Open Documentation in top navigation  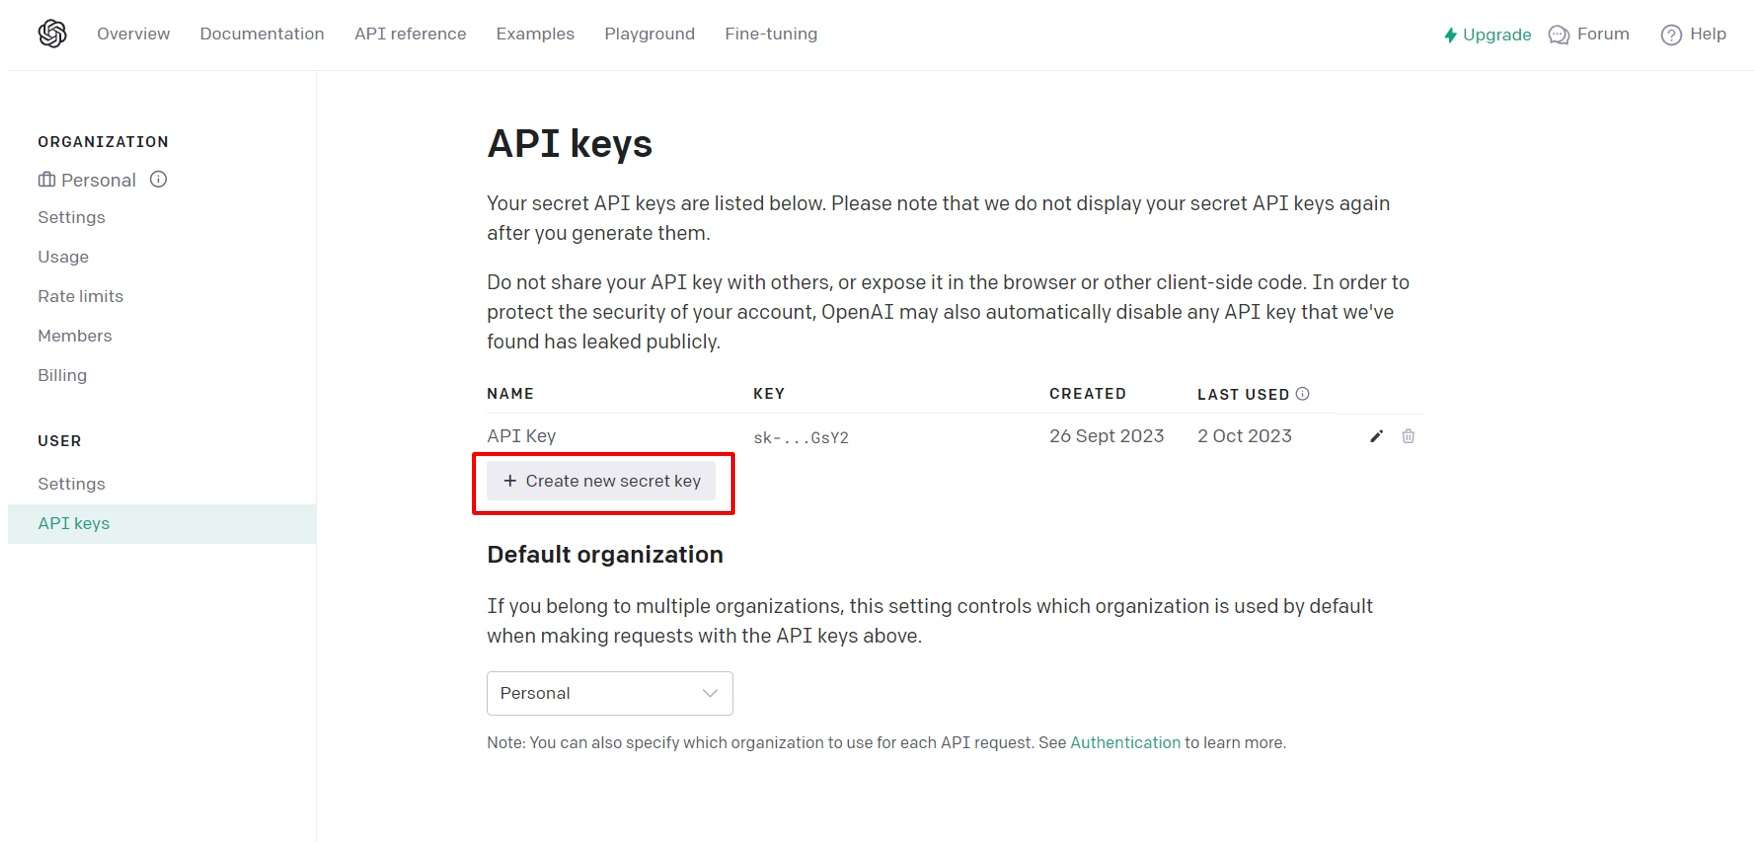tap(262, 34)
